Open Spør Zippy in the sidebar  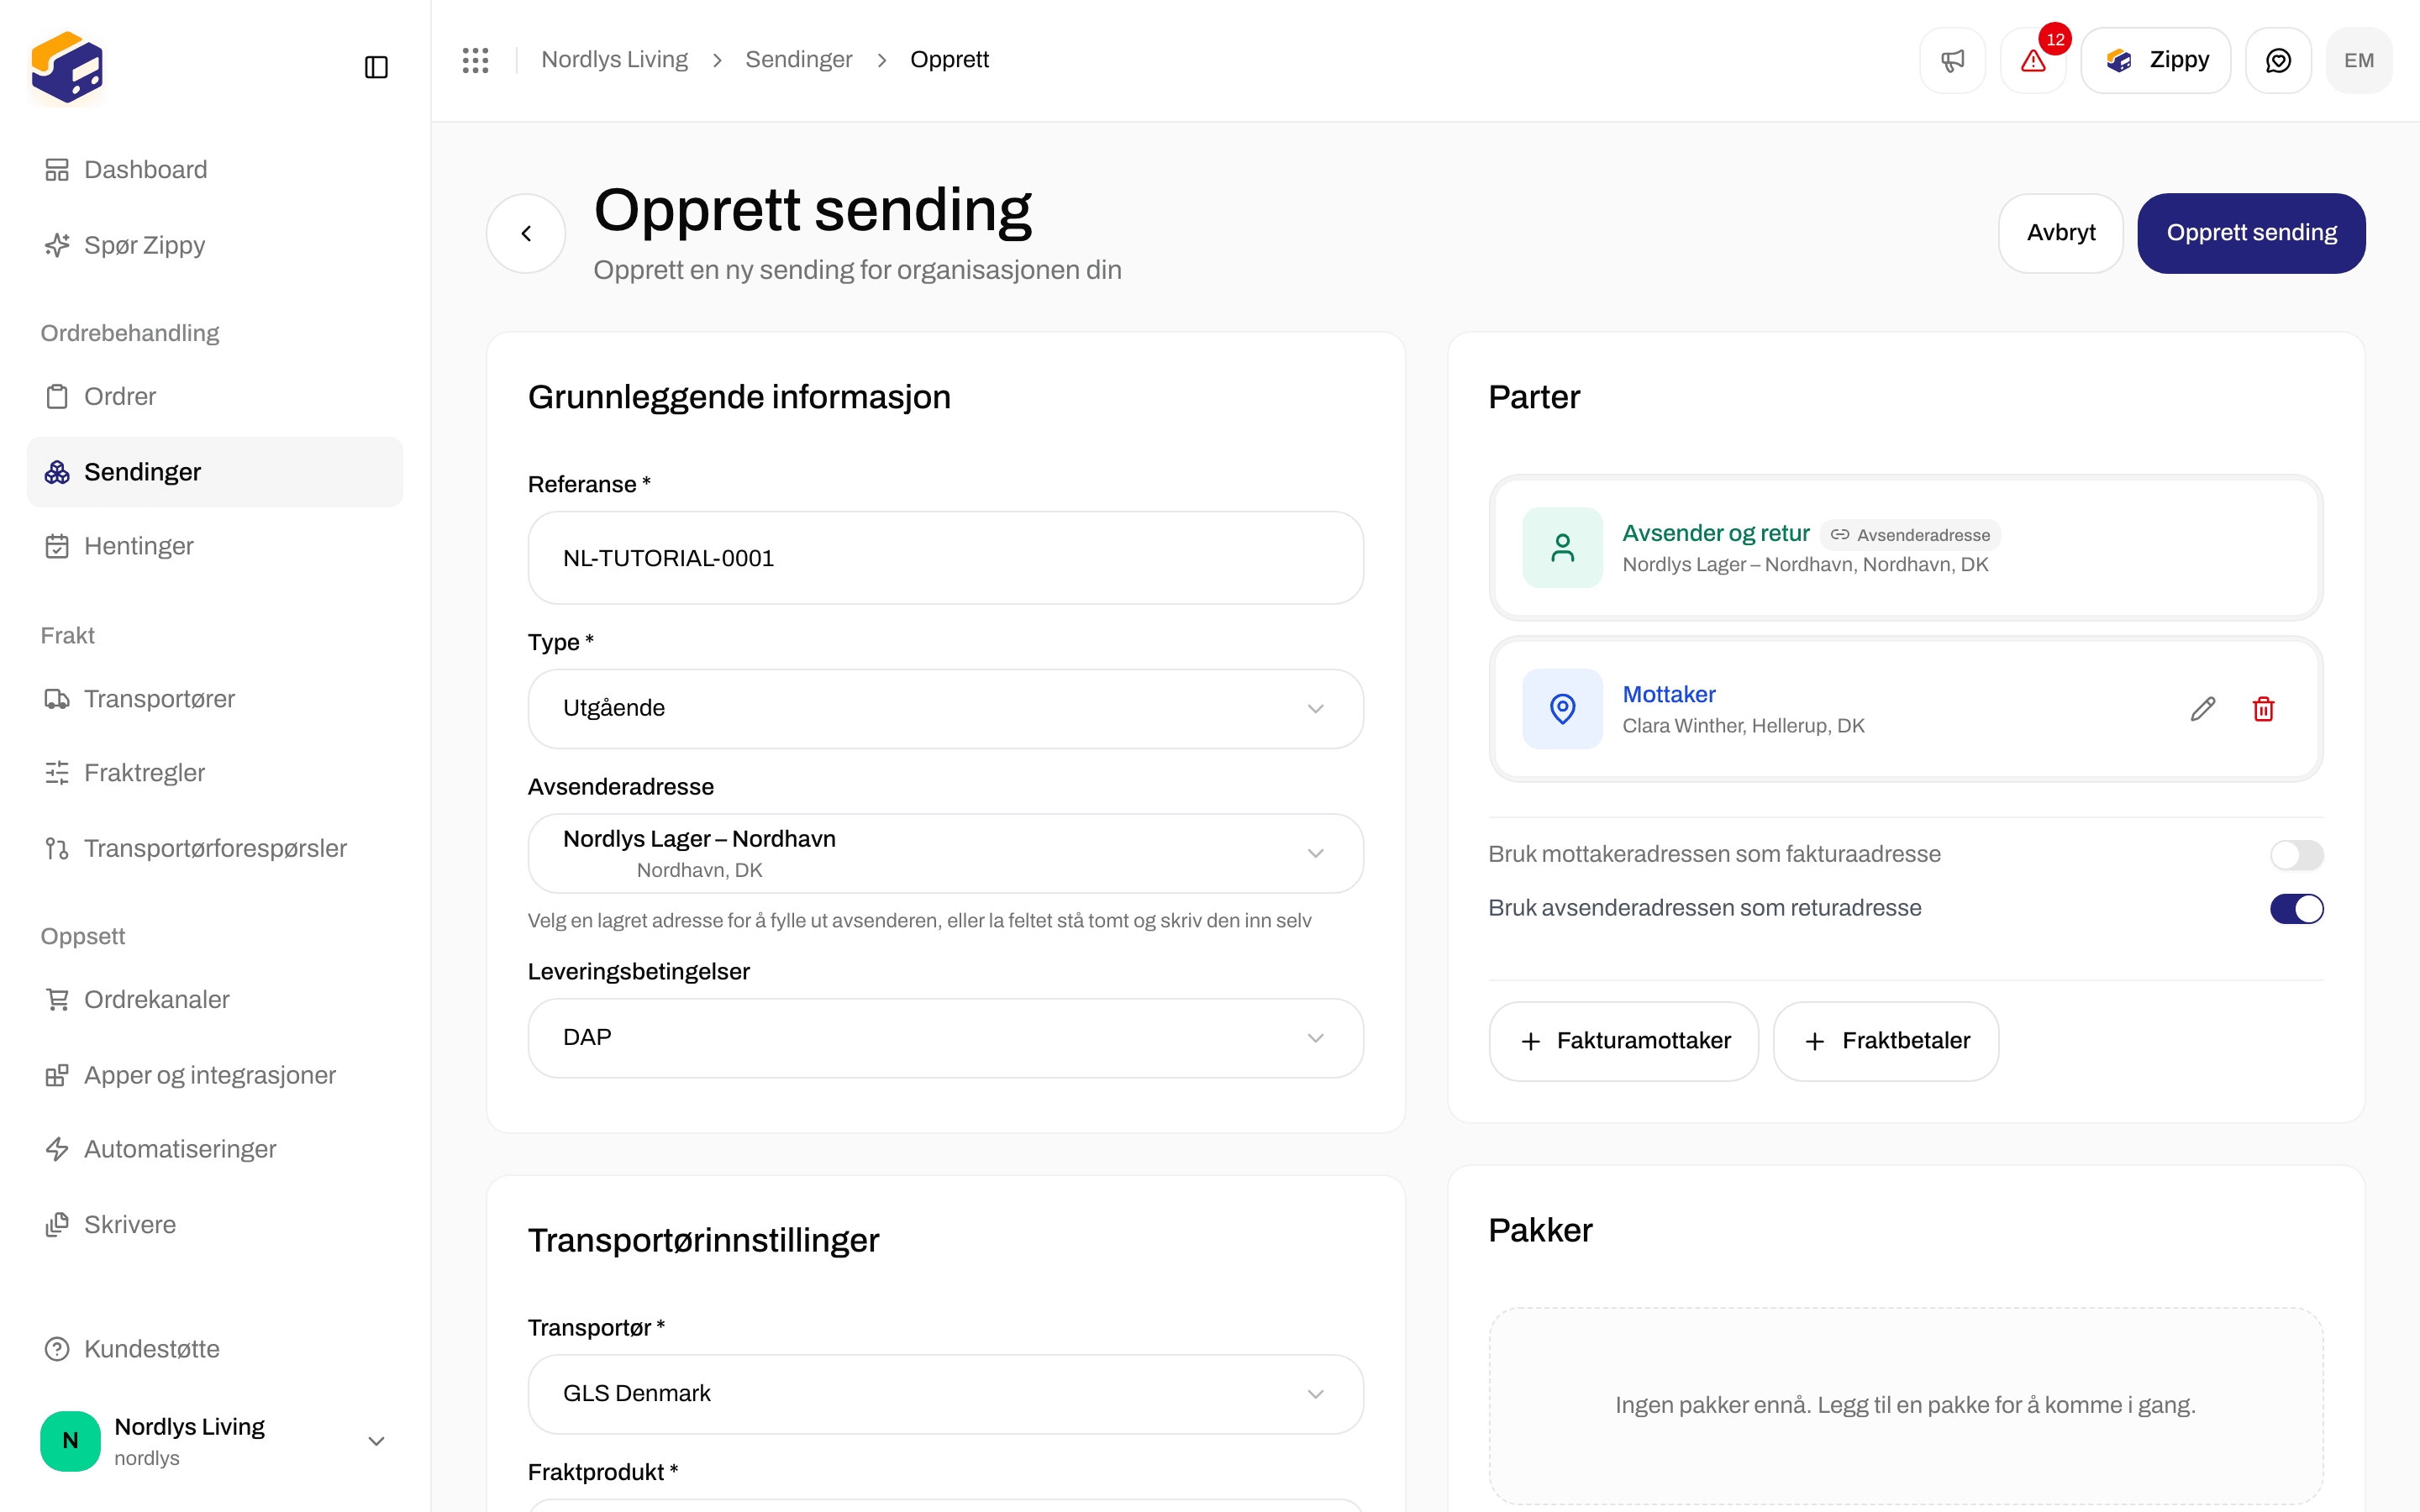[215, 245]
